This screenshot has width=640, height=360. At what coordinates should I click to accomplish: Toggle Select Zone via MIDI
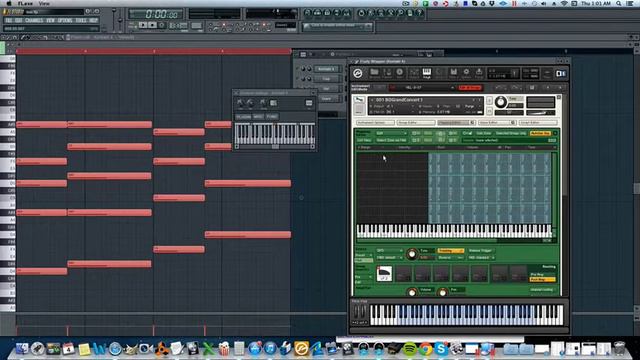coord(391,140)
